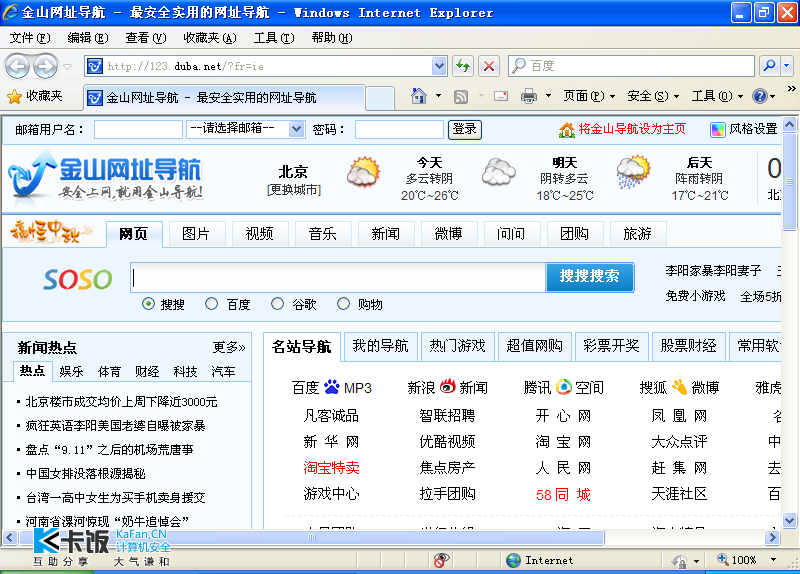
Task: Start search with the magnifier button
Action: 769,66
